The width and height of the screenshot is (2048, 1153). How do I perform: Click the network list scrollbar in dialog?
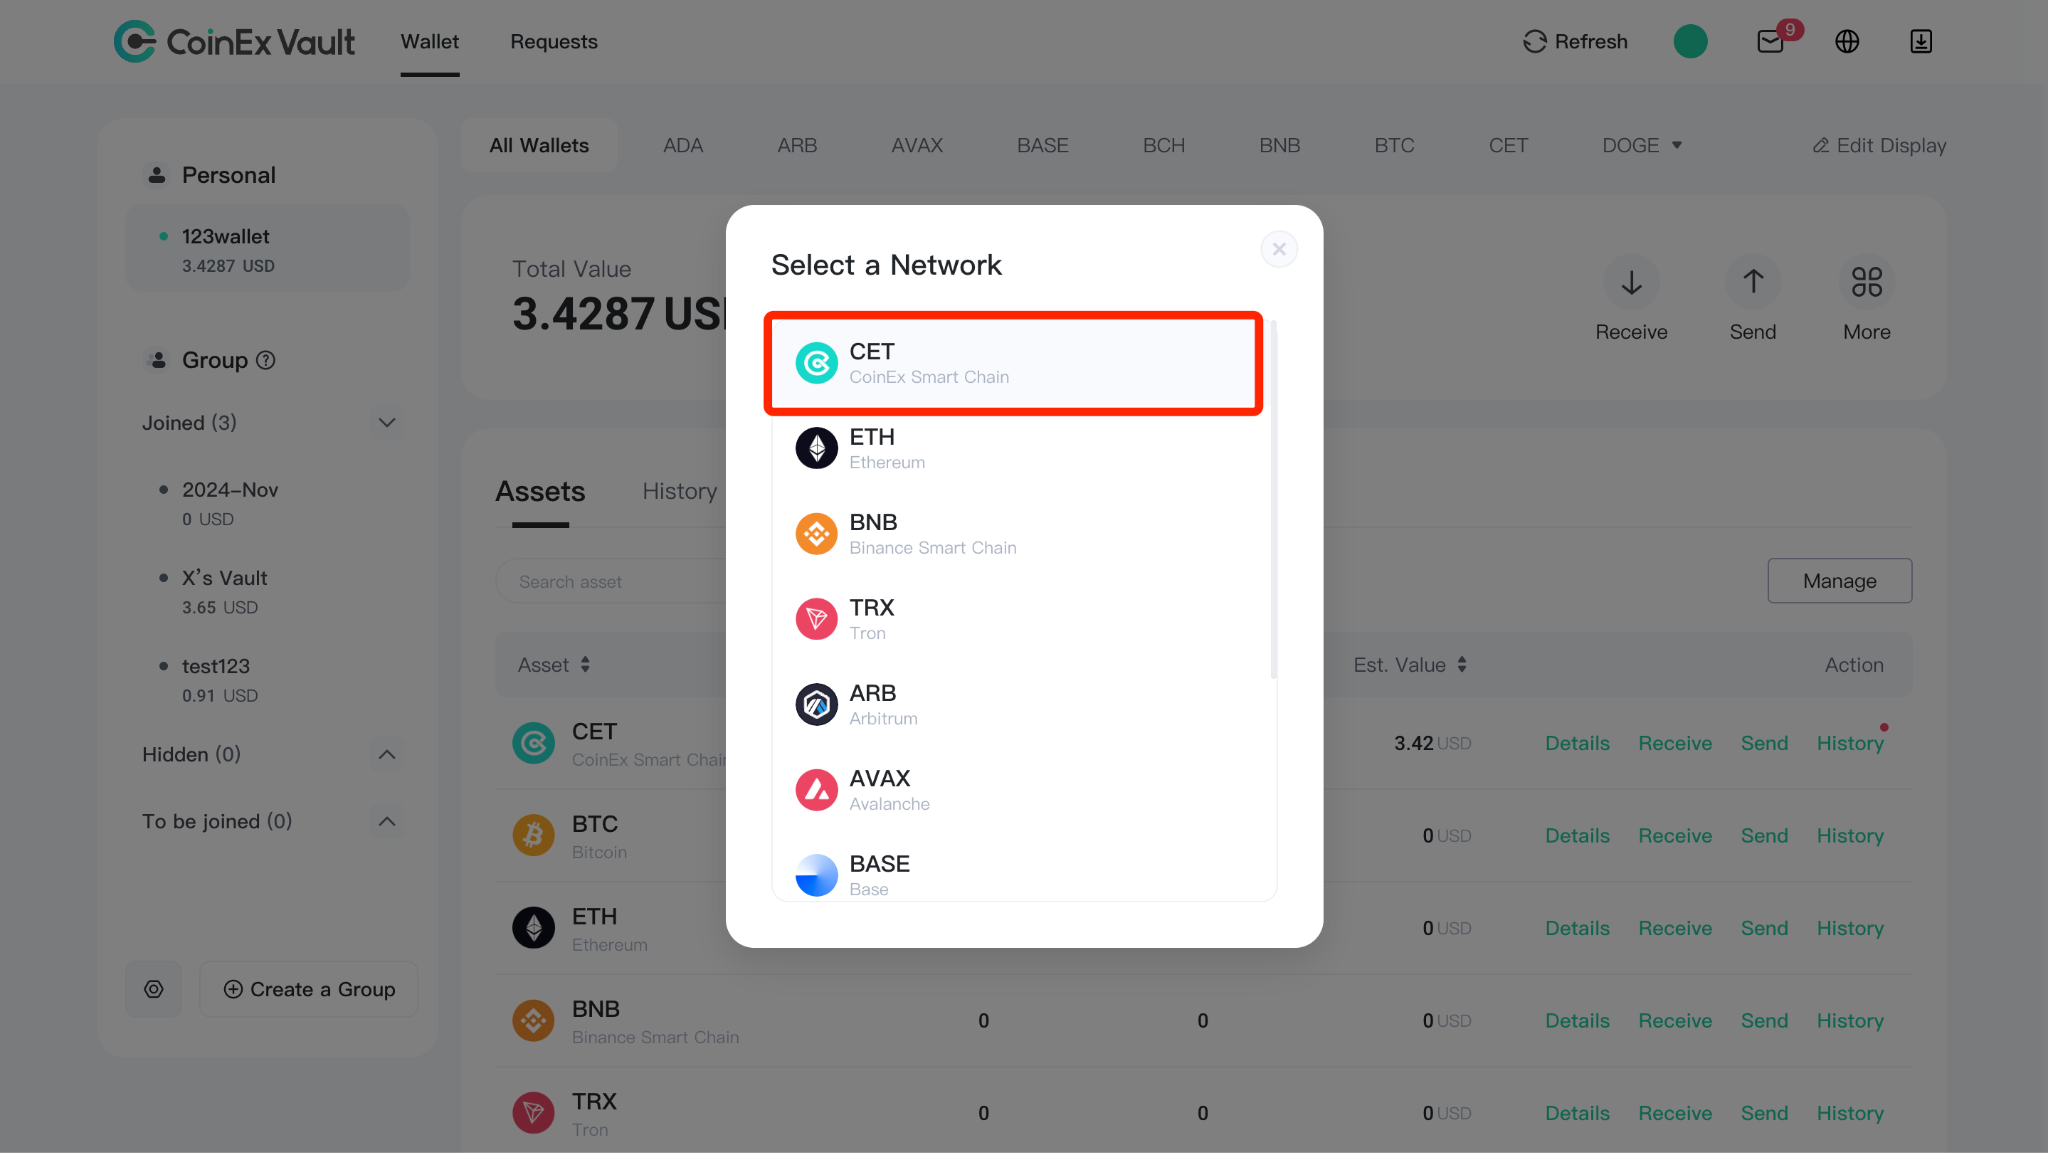pyautogui.click(x=1273, y=500)
